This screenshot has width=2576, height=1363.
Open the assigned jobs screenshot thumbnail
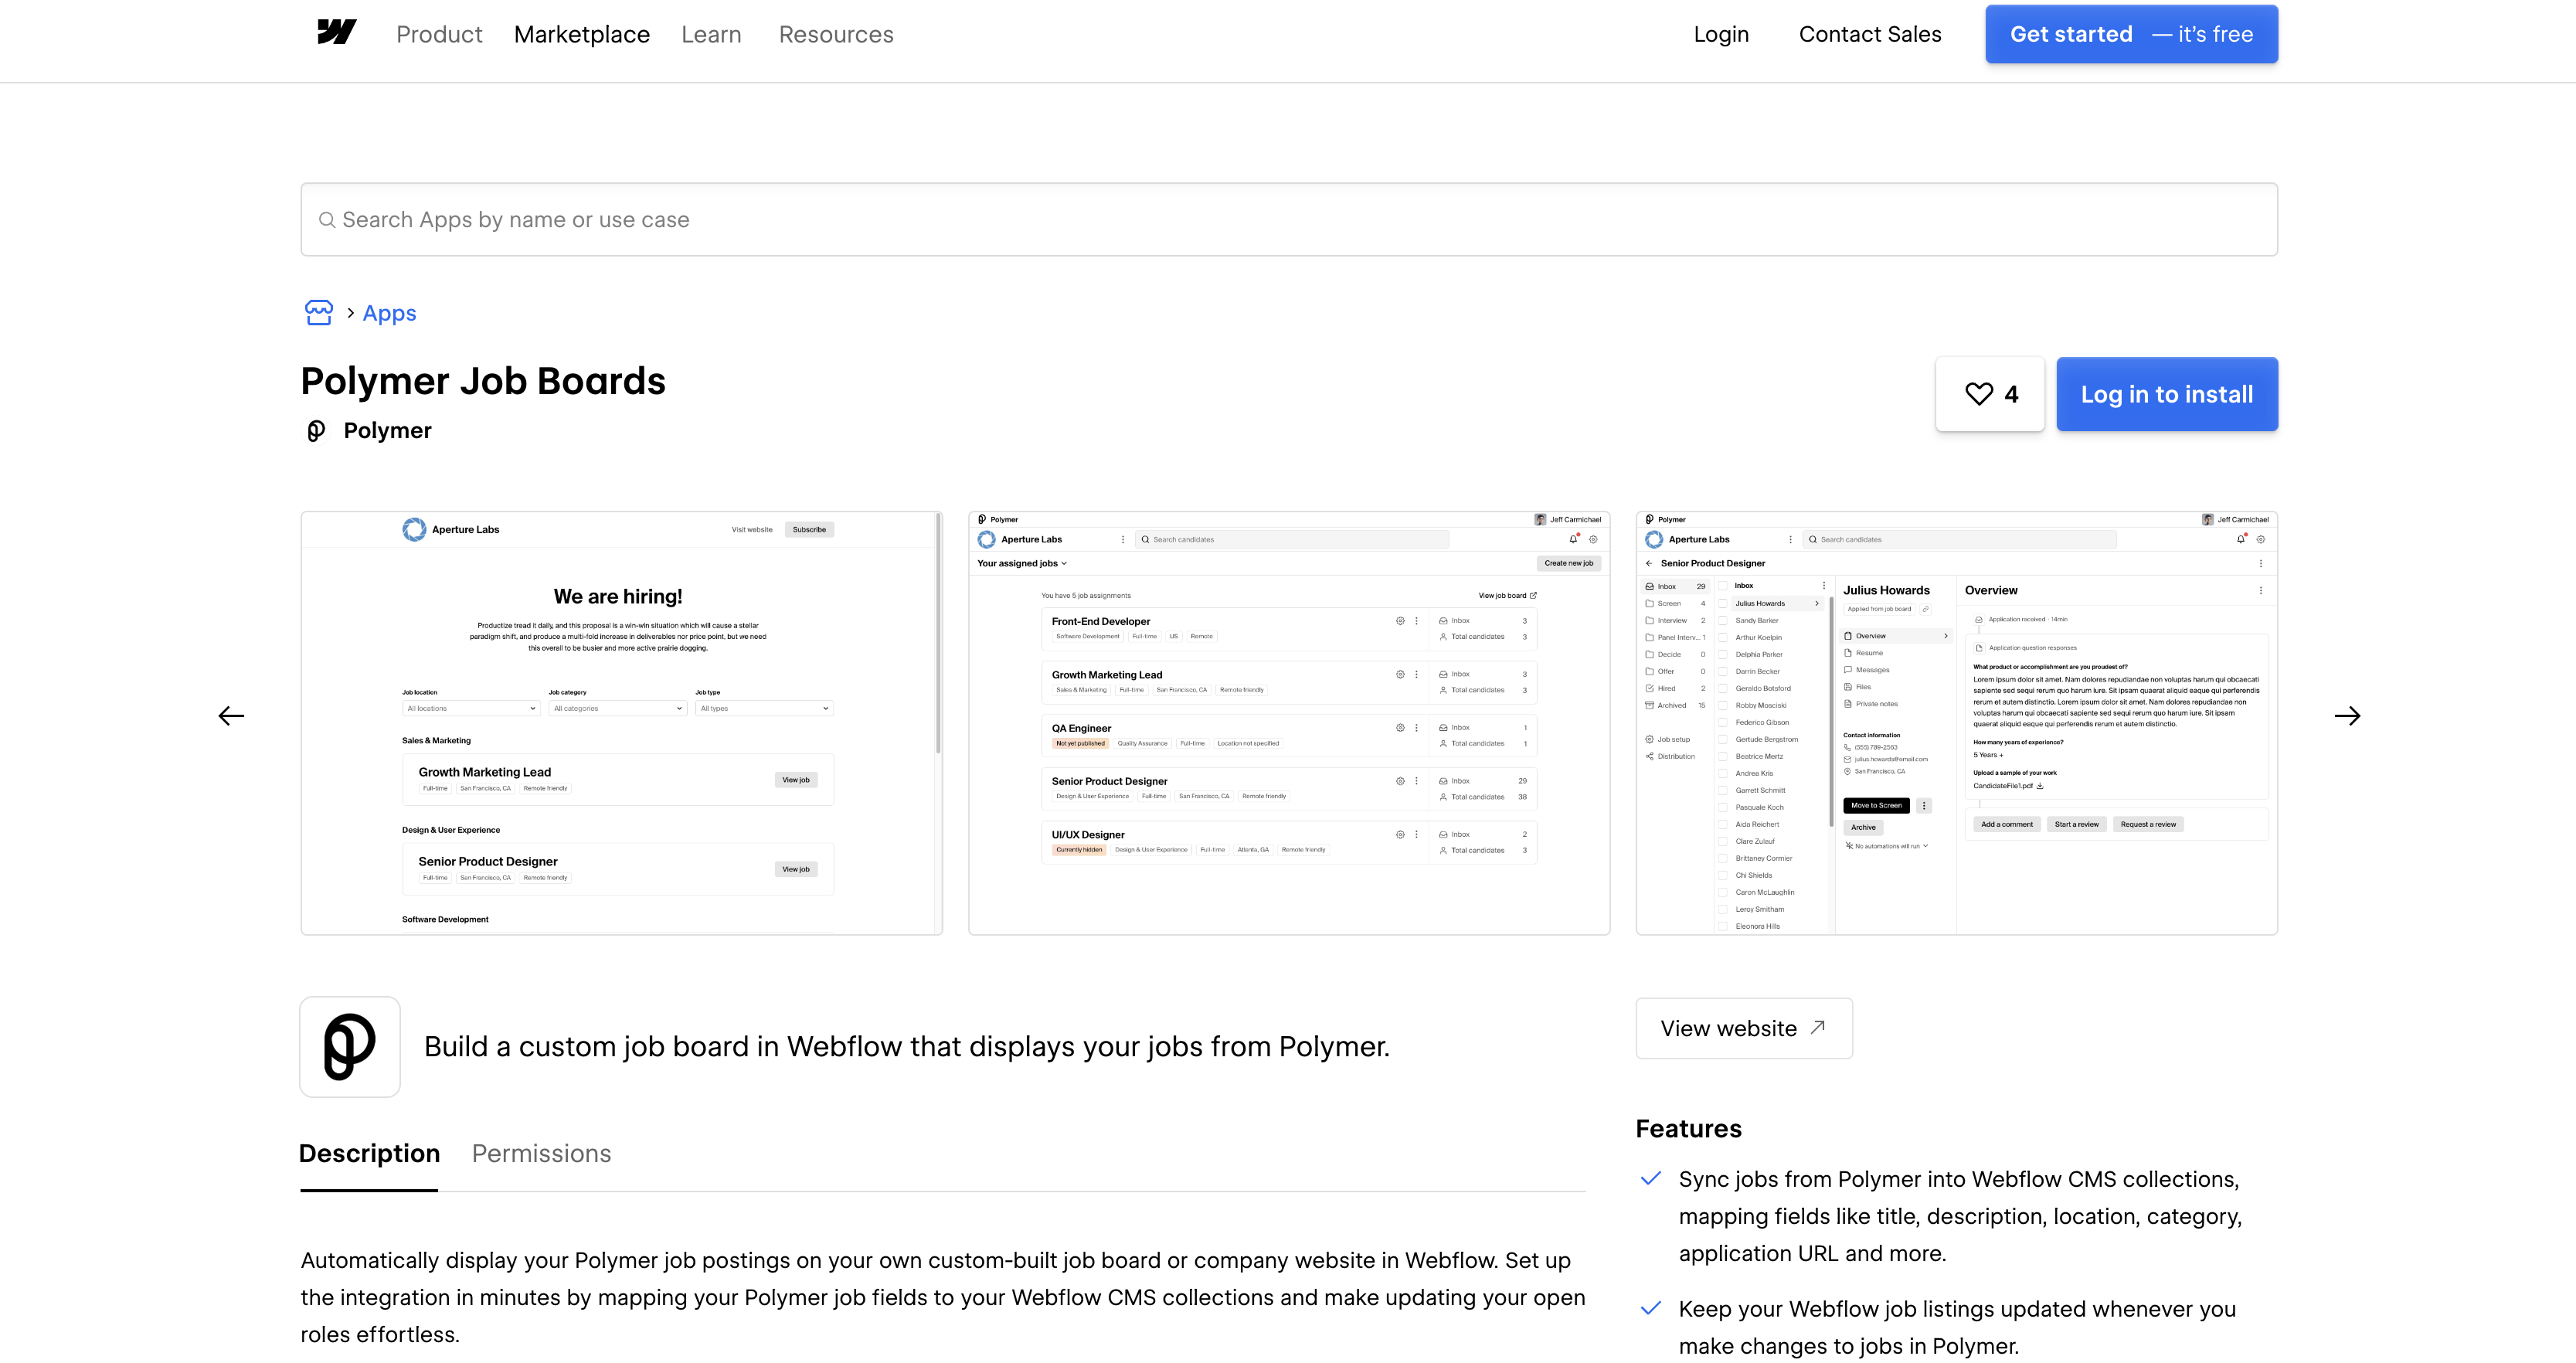tap(1289, 723)
